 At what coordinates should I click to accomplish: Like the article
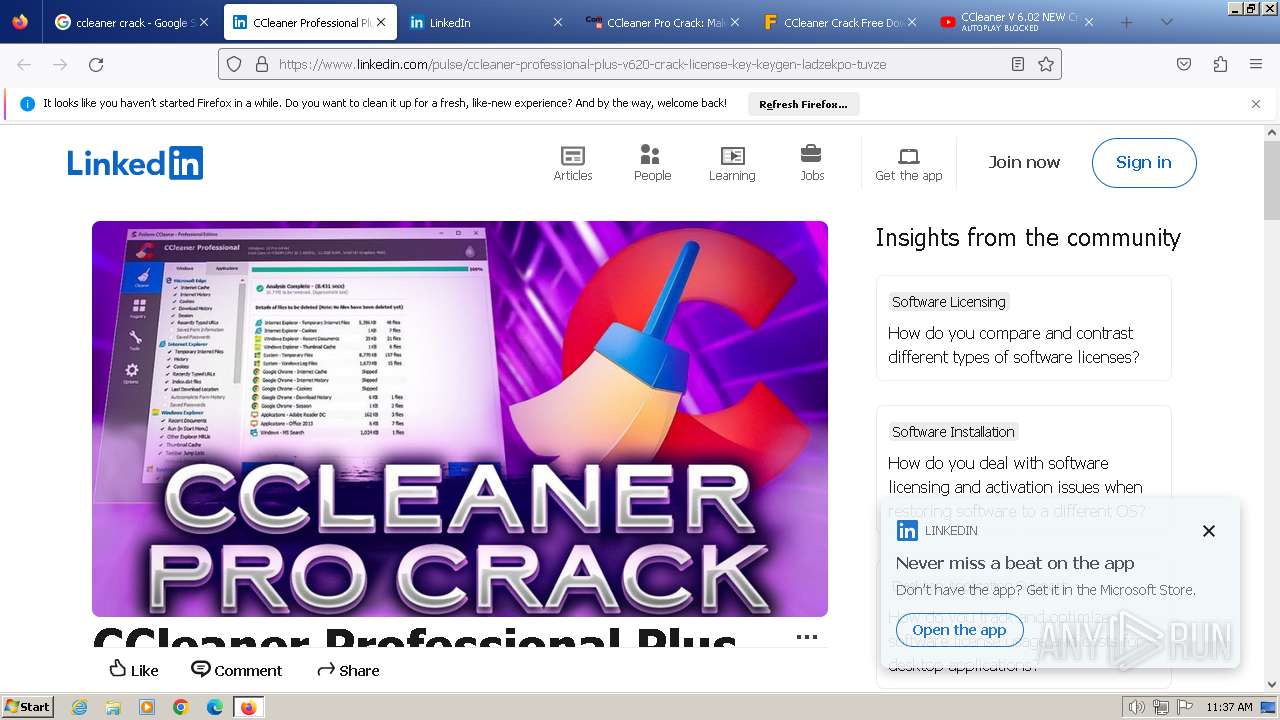[133, 670]
